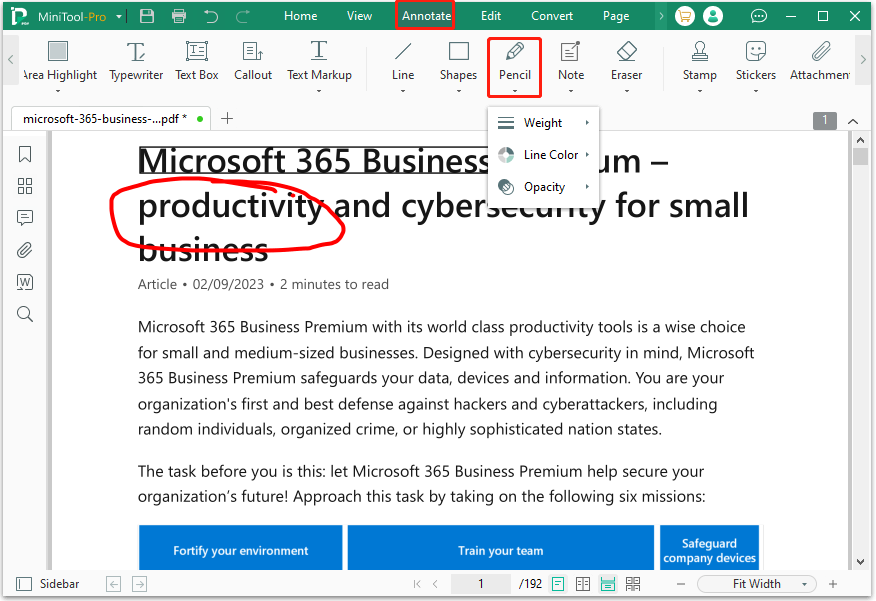
Task: Add a Note annotation
Action: tap(570, 61)
